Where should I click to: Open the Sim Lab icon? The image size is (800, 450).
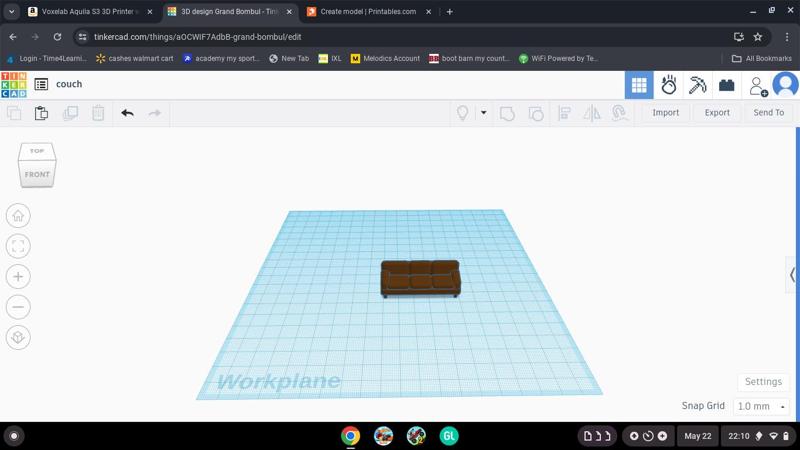(668, 85)
